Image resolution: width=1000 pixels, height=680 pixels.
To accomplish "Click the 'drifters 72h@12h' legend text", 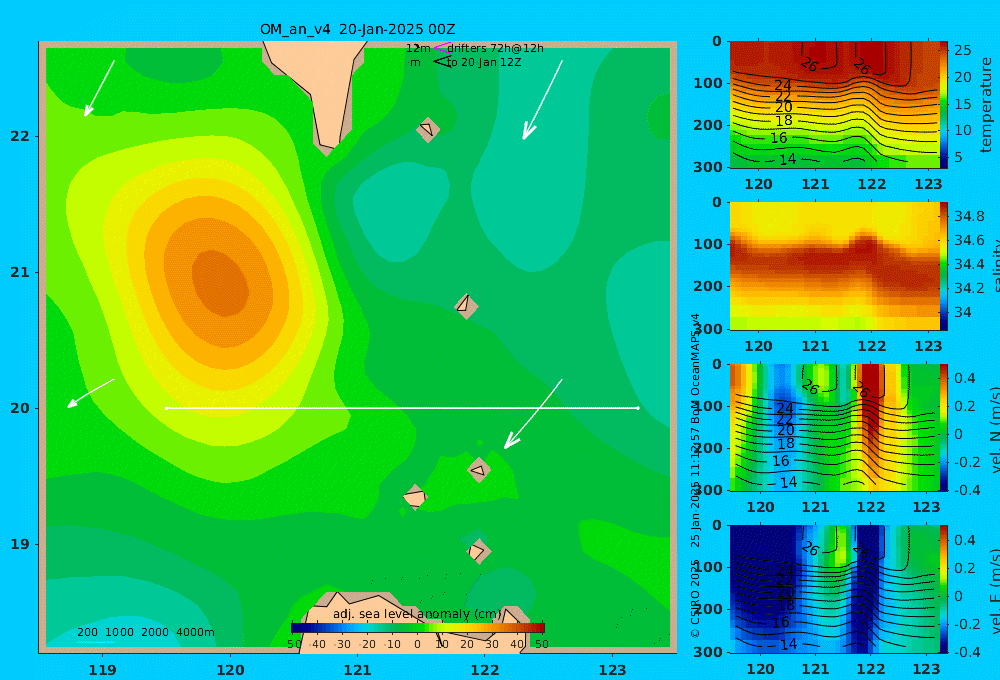I will (495, 48).
